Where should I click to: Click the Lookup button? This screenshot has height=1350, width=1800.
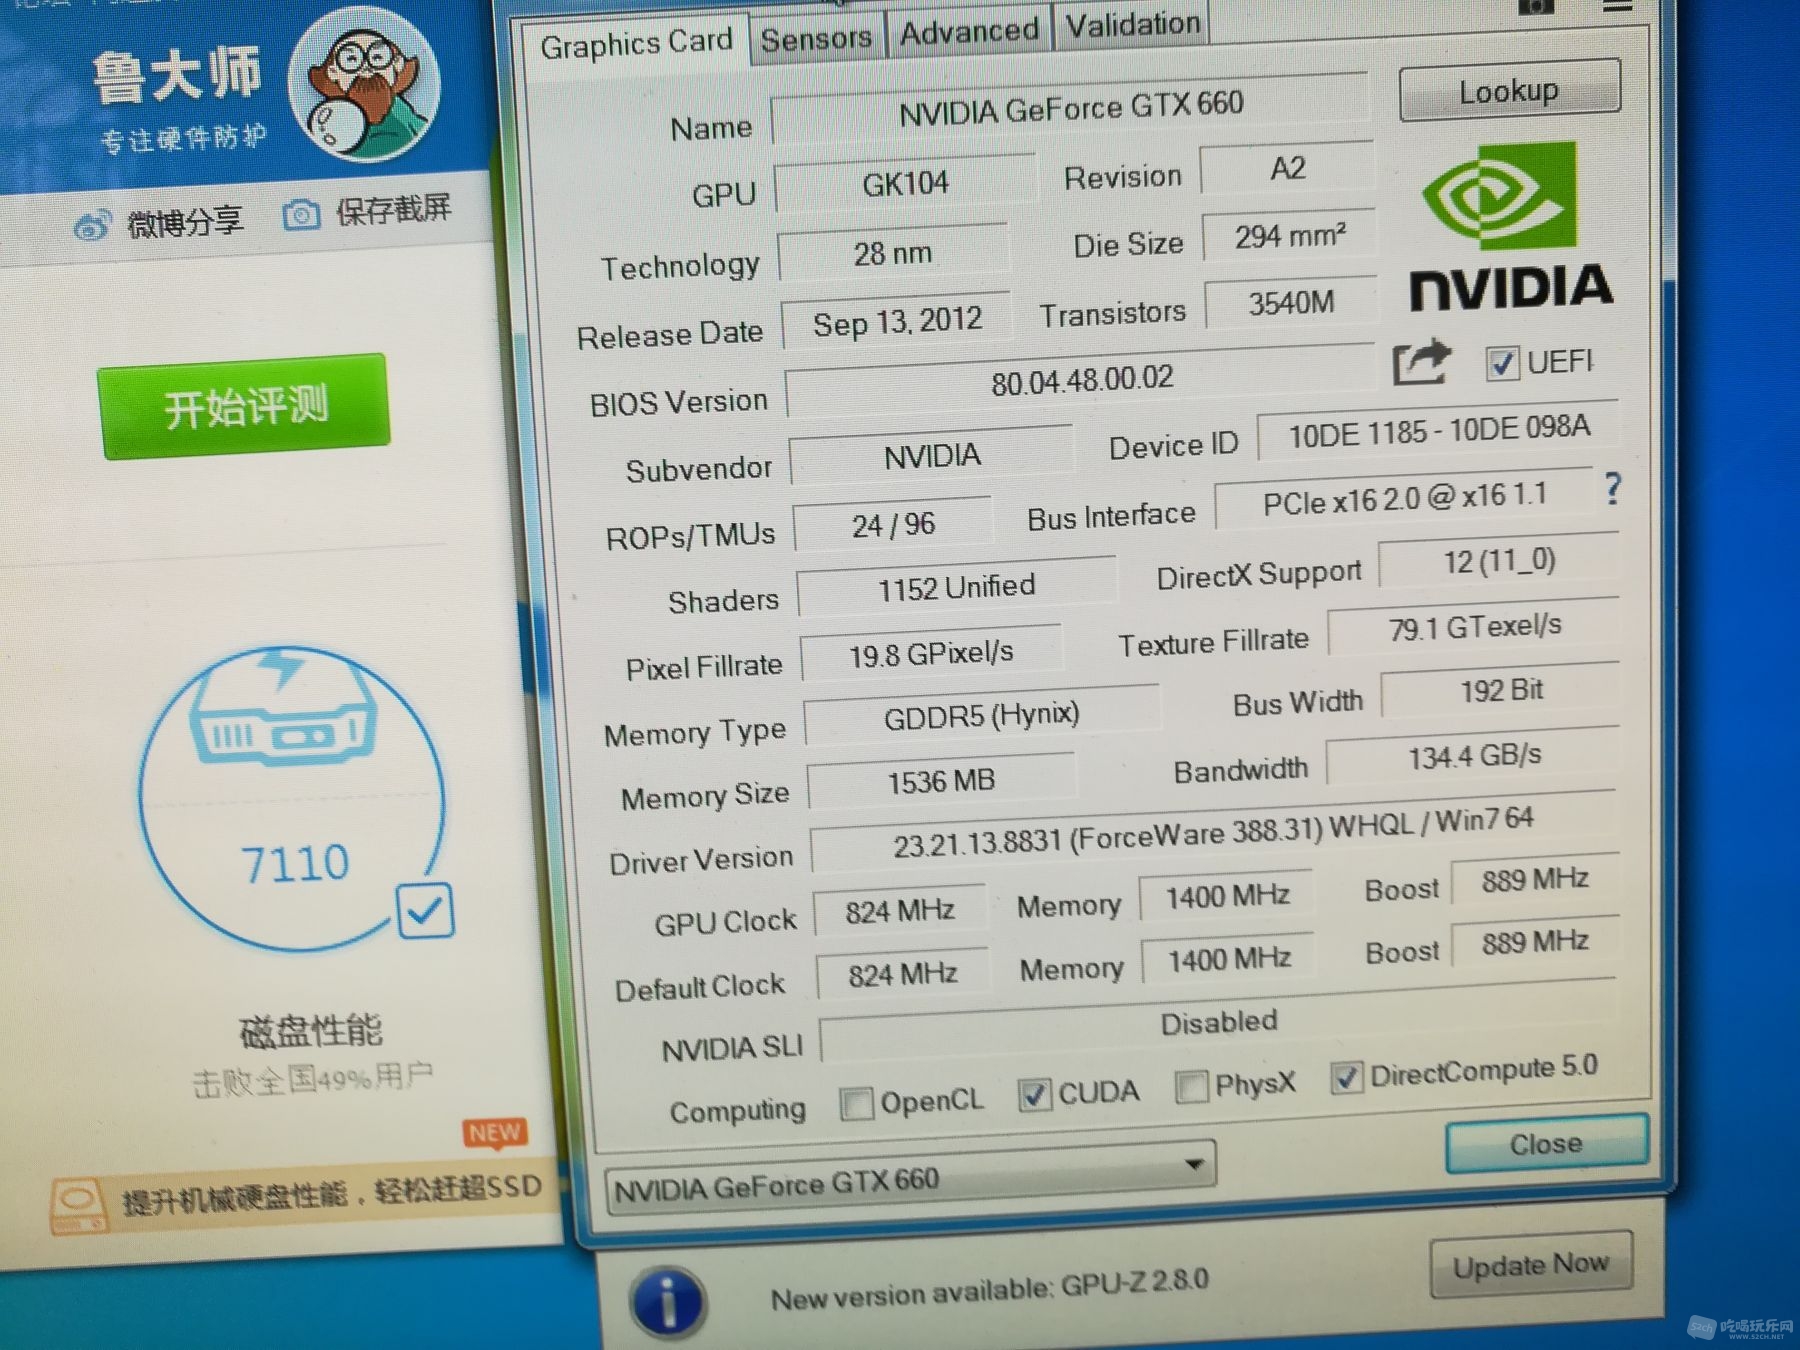point(1509,90)
